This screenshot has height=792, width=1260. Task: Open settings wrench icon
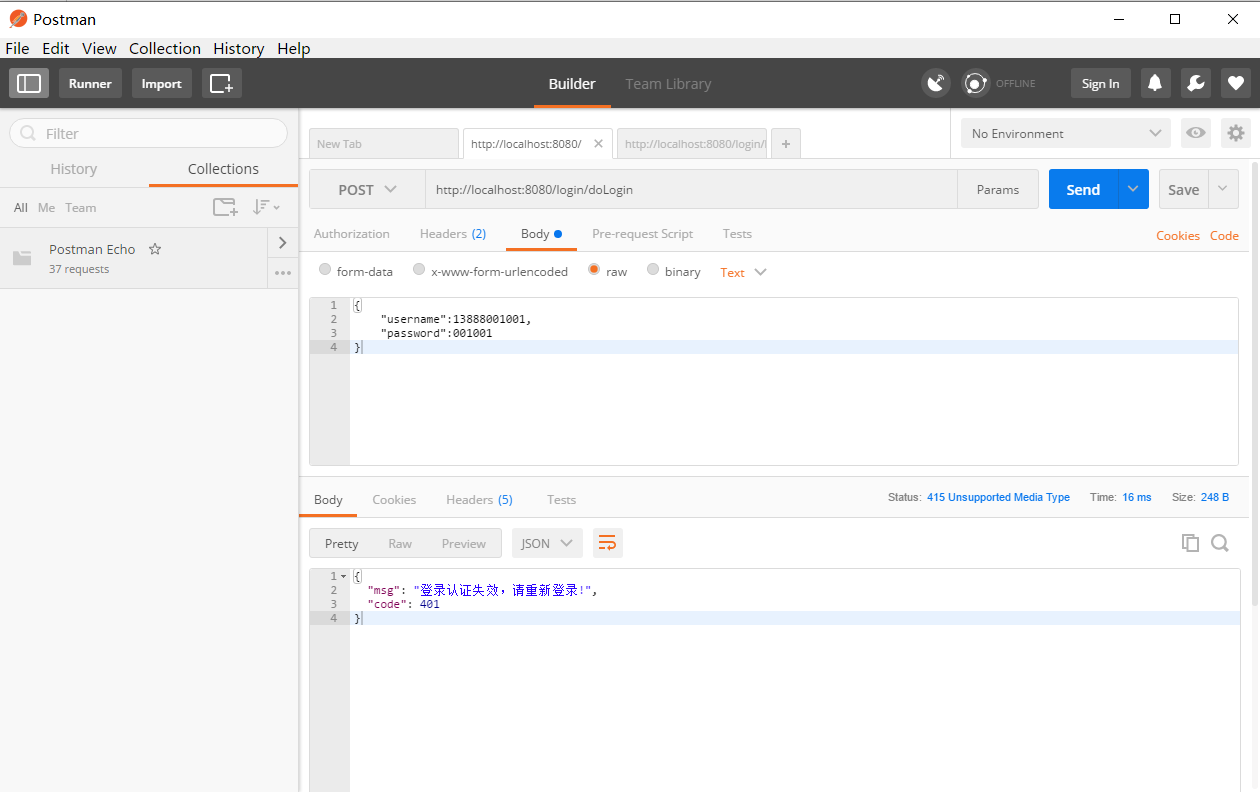pyautogui.click(x=1195, y=83)
